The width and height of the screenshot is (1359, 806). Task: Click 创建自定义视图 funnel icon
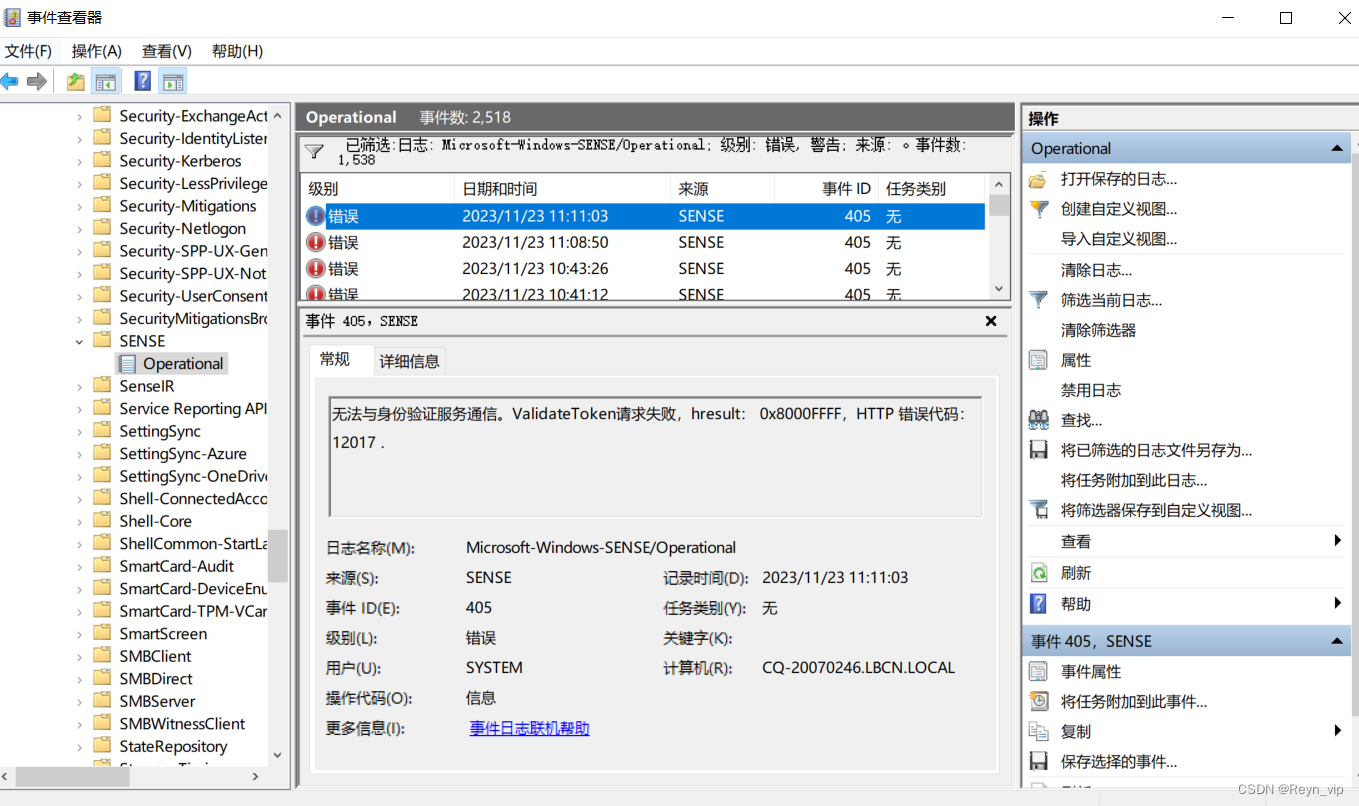pos(1039,209)
